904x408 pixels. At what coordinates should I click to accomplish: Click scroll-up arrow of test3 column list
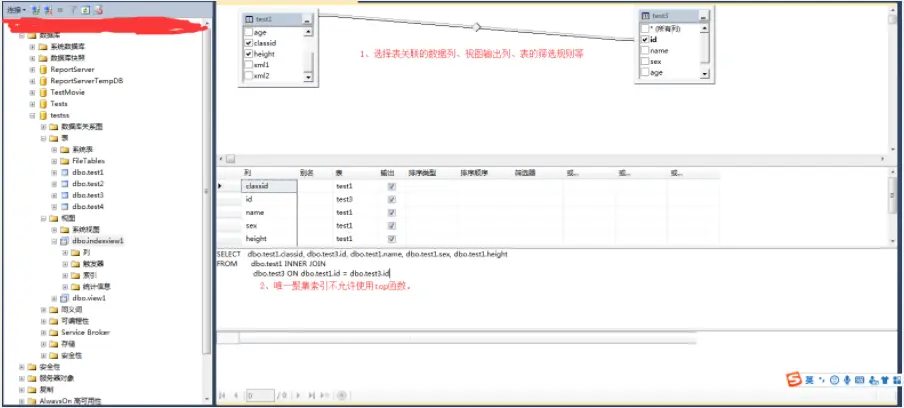point(705,28)
